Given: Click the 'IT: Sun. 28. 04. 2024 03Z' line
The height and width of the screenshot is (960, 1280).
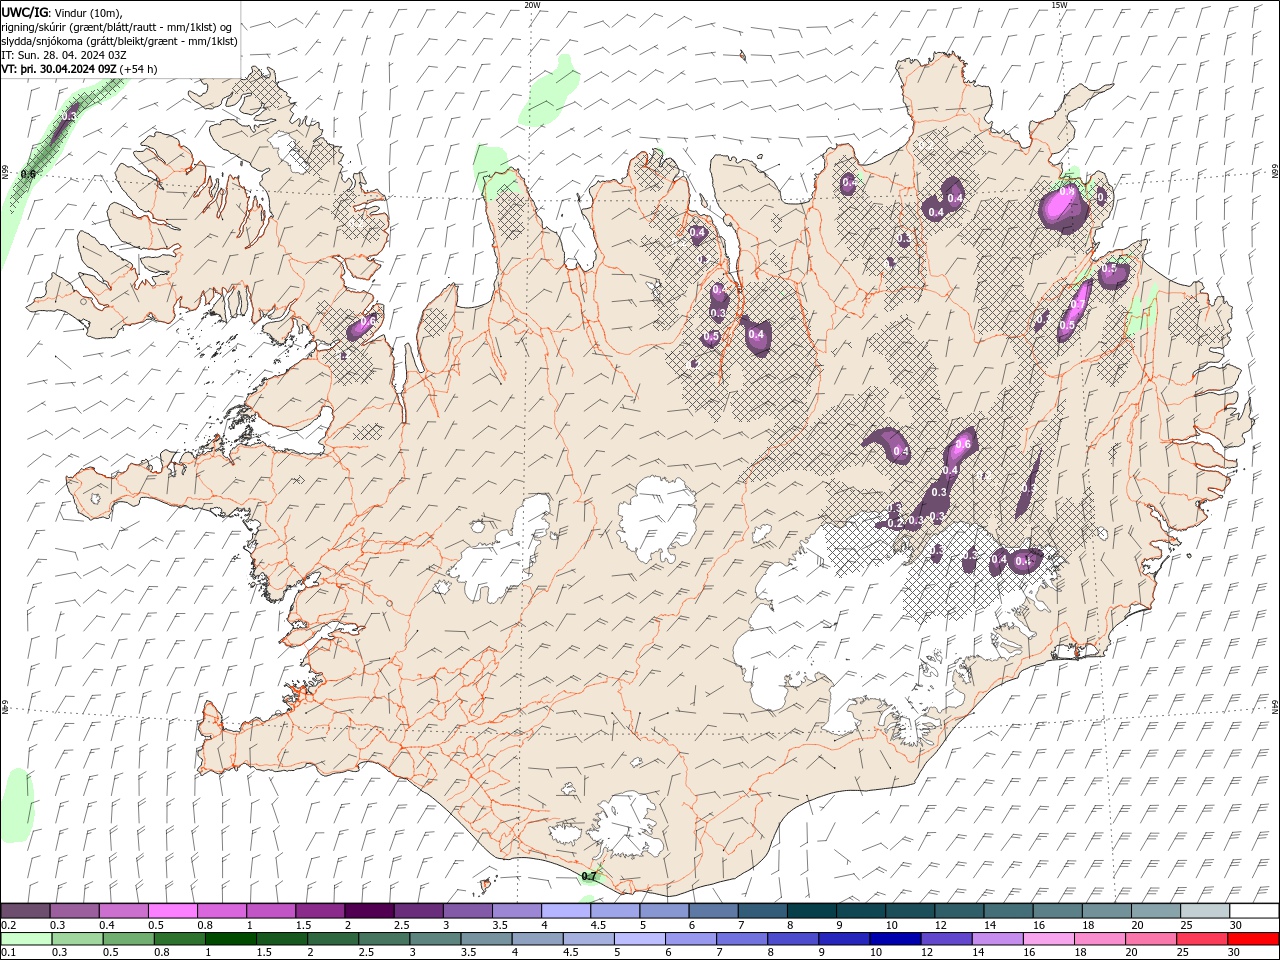Looking at the screenshot, I should point(64,55).
